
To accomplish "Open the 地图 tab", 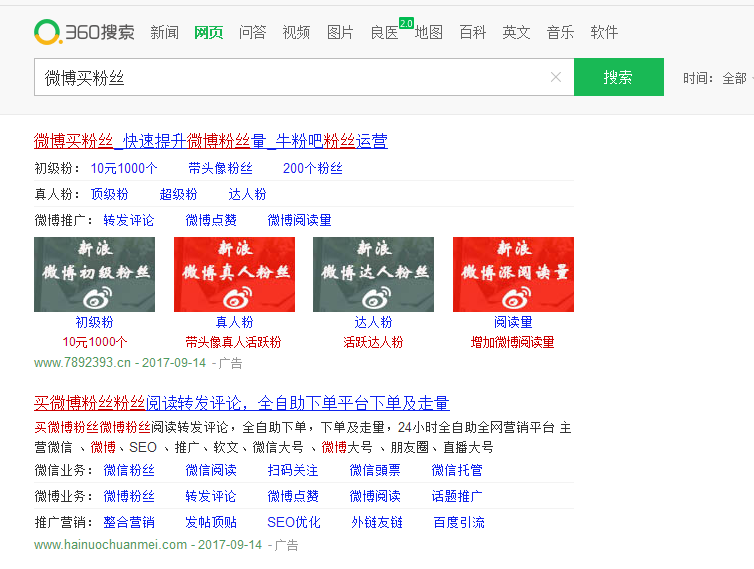I will tap(428, 32).
